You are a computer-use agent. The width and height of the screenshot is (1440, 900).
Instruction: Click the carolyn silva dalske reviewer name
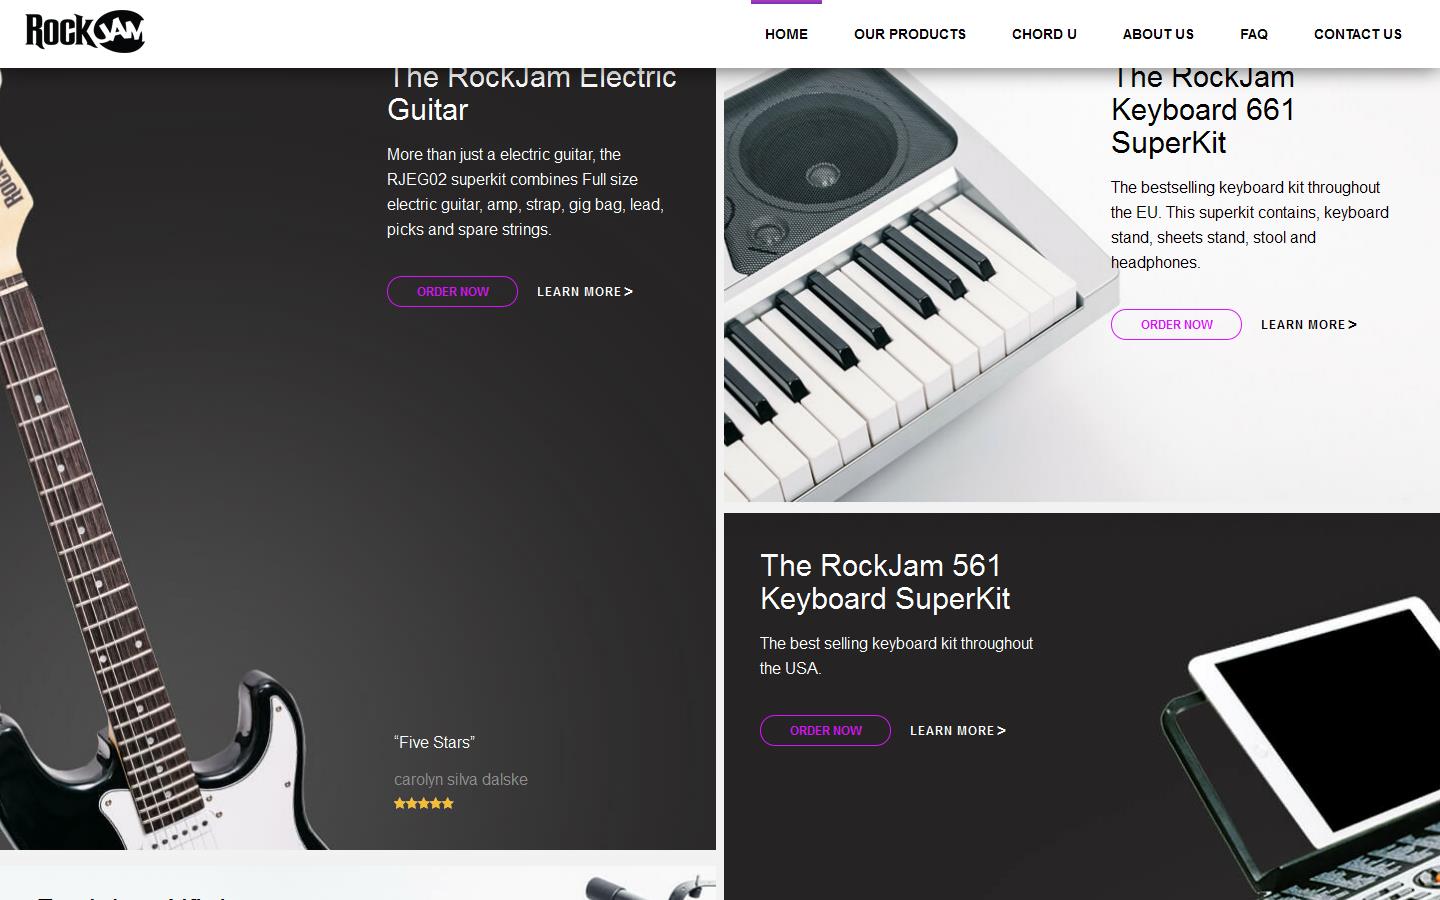(461, 780)
